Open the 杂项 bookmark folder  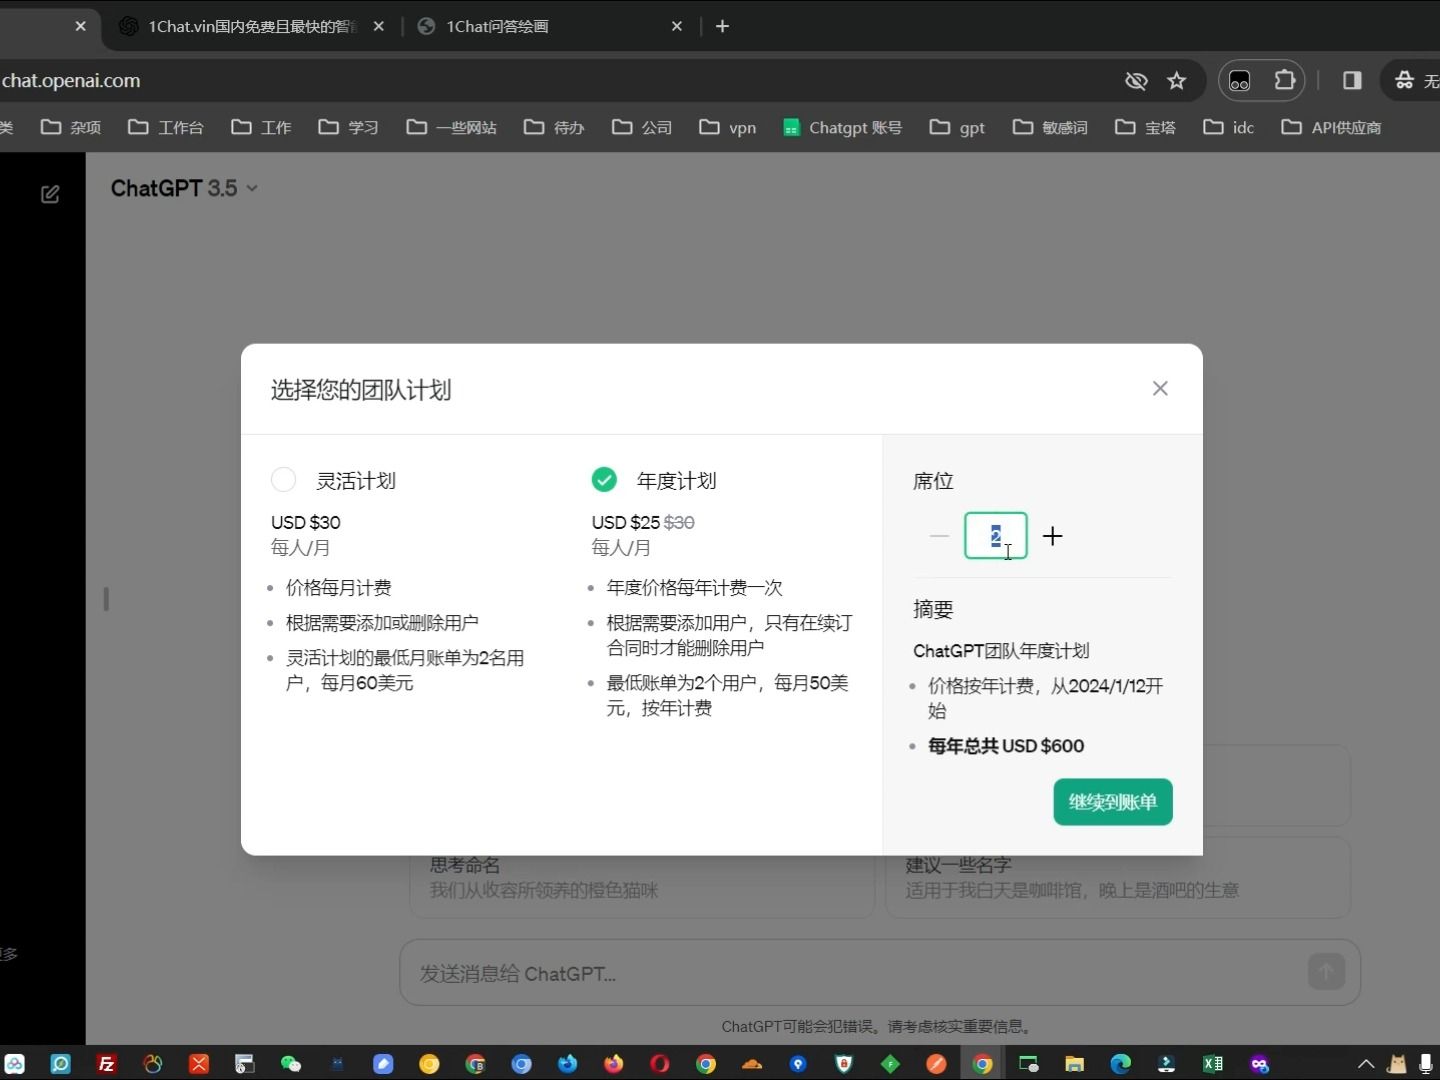pyautogui.click(x=71, y=127)
